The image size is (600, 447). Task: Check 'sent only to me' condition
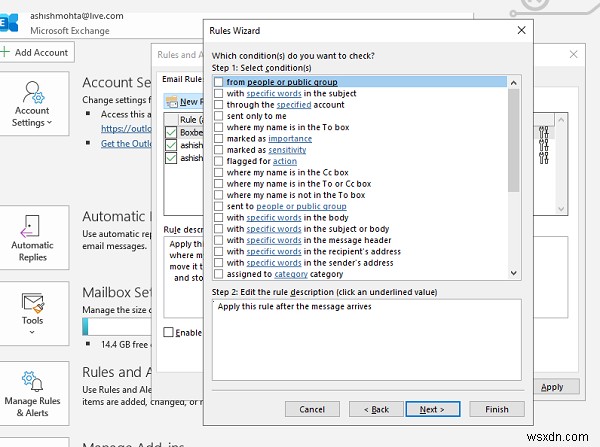218,116
